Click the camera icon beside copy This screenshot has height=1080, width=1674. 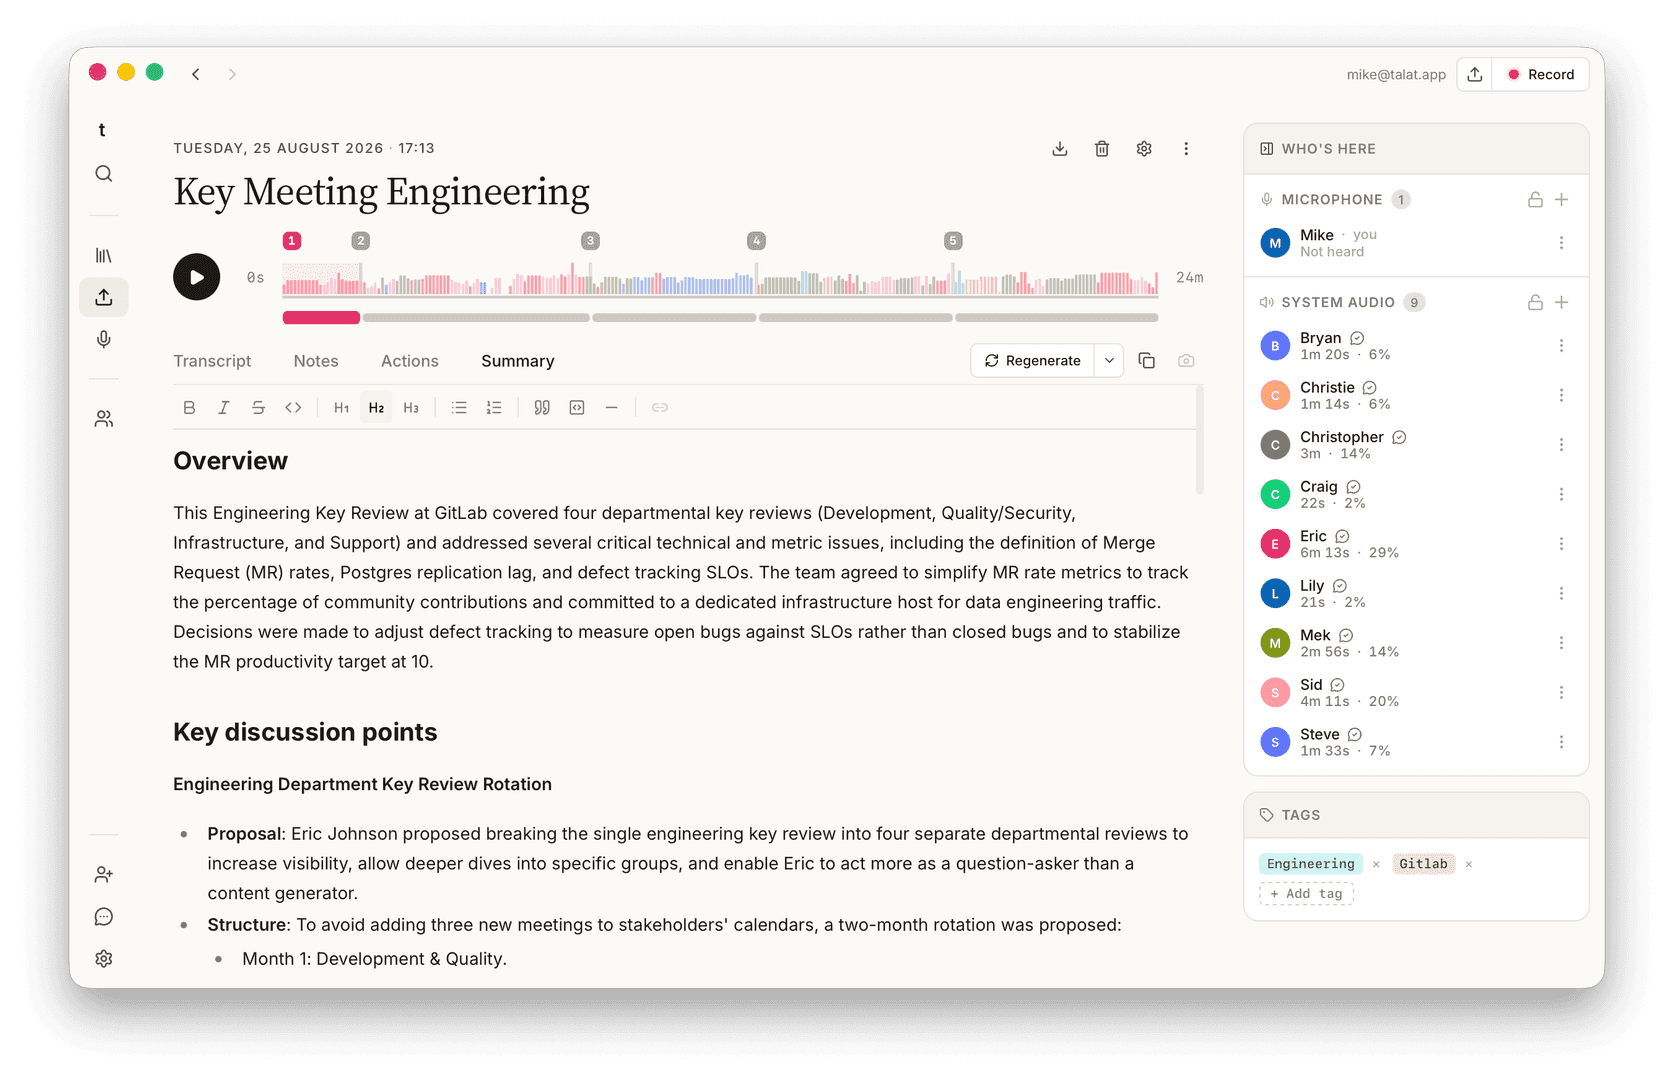1186,361
